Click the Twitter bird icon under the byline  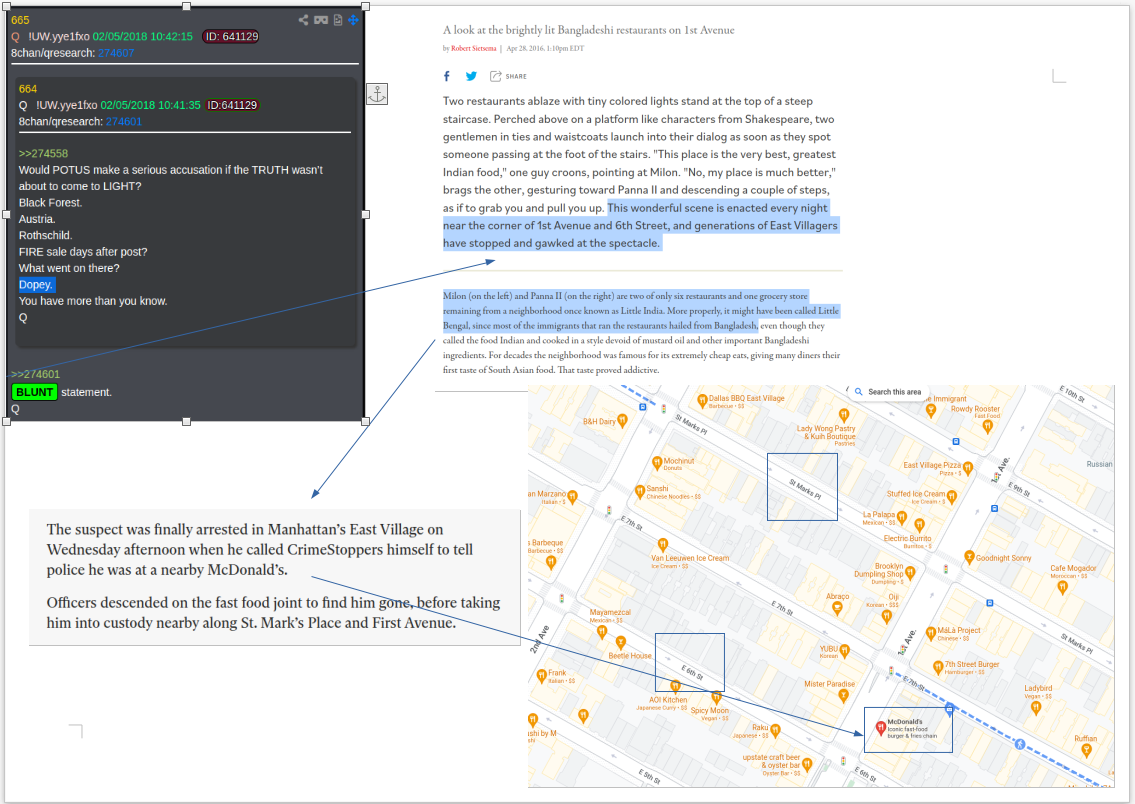point(471,76)
